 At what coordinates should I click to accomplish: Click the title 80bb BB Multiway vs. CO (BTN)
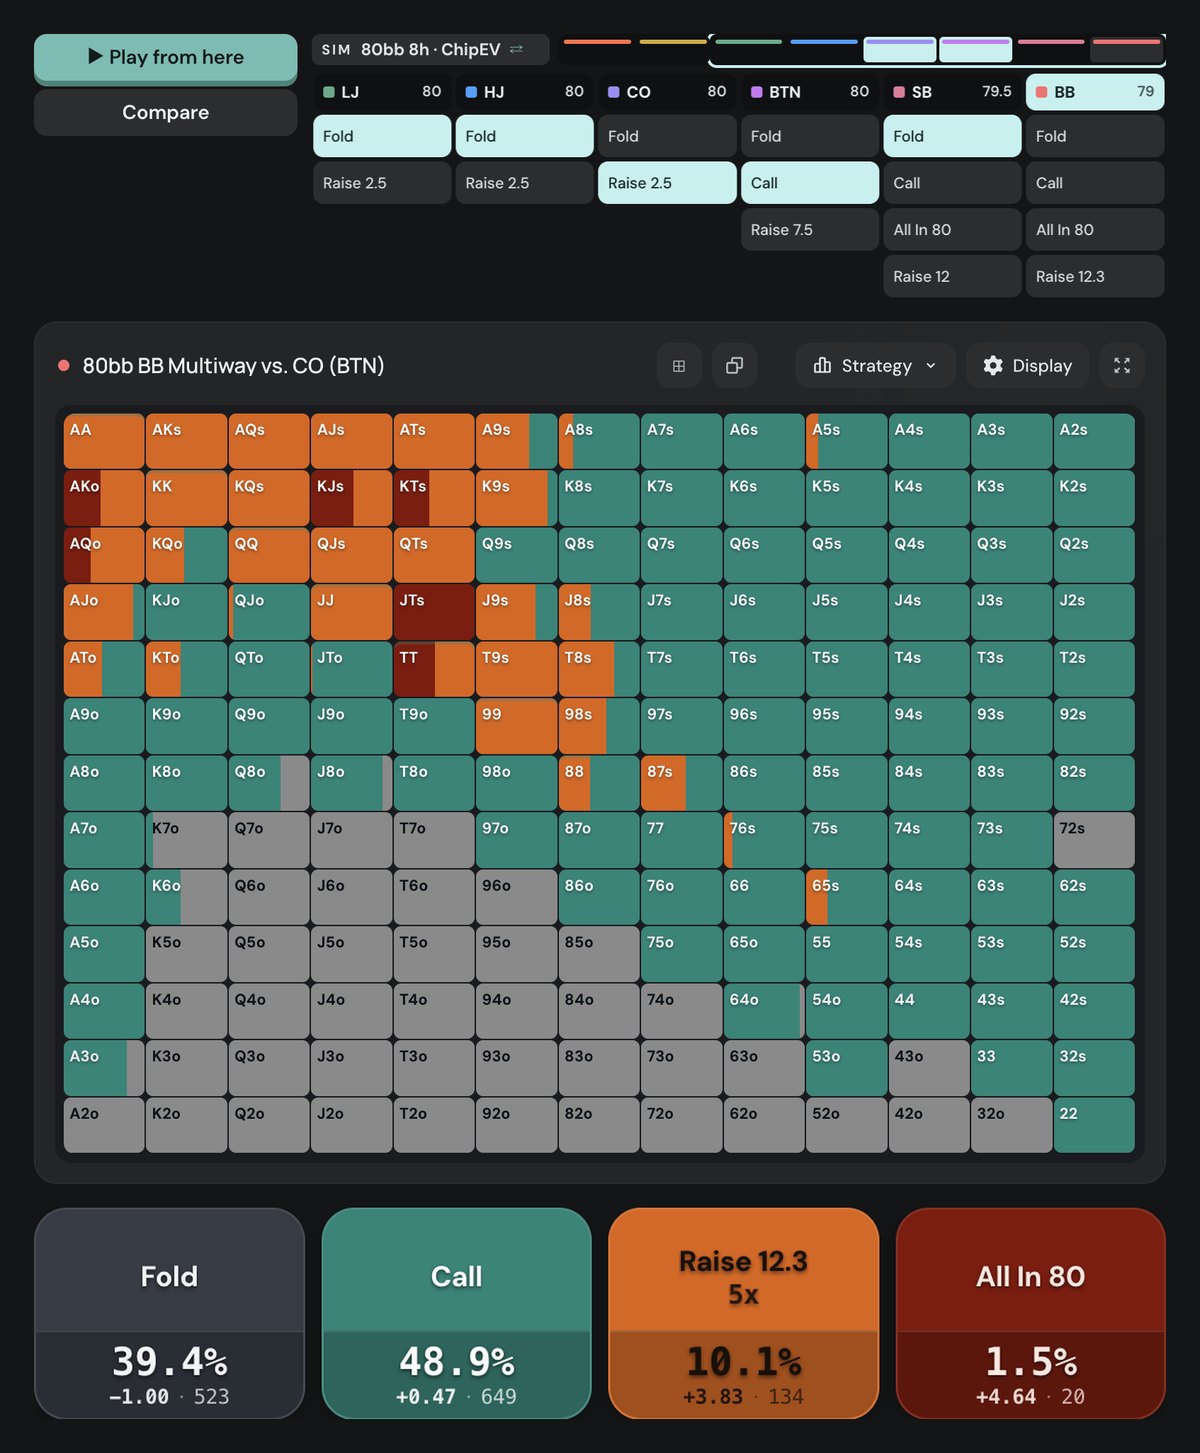[x=233, y=366]
